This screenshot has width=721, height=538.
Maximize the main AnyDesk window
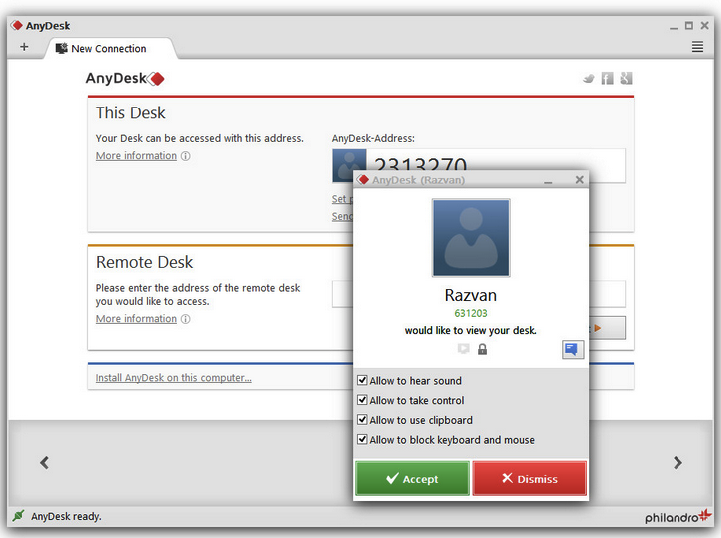point(688,26)
